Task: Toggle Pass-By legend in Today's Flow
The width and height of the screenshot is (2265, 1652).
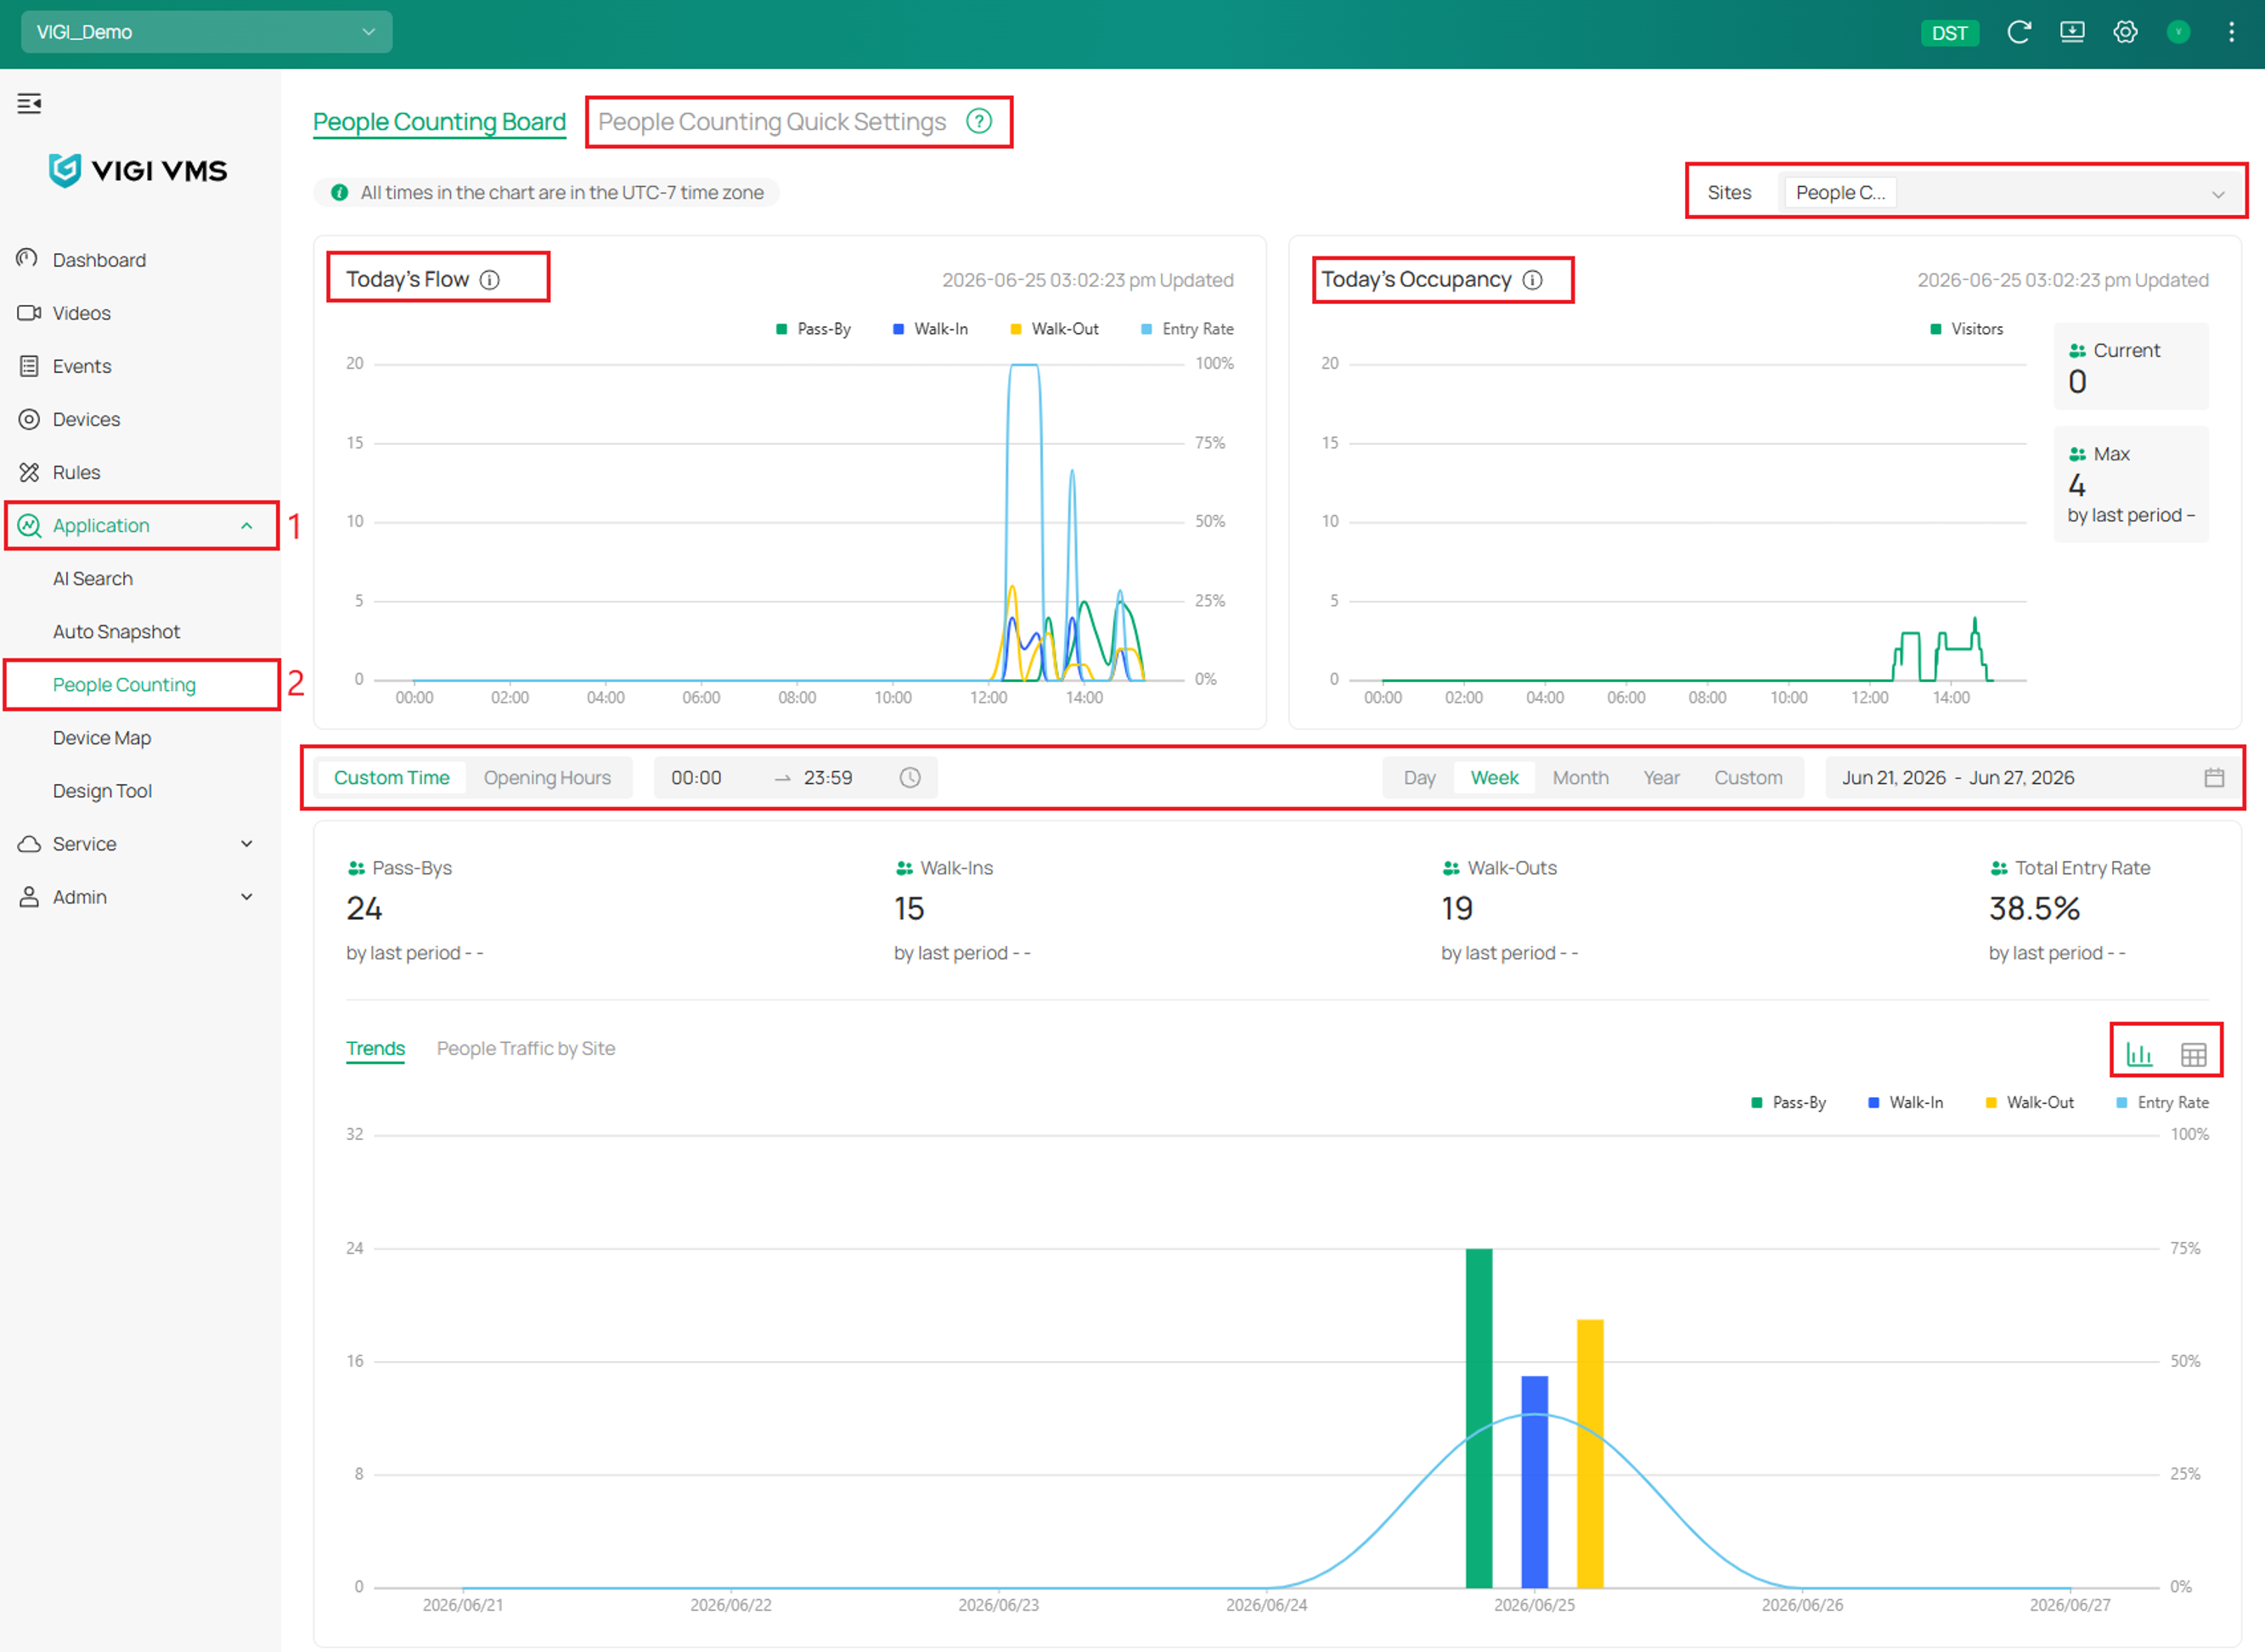Action: pos(813,329)
